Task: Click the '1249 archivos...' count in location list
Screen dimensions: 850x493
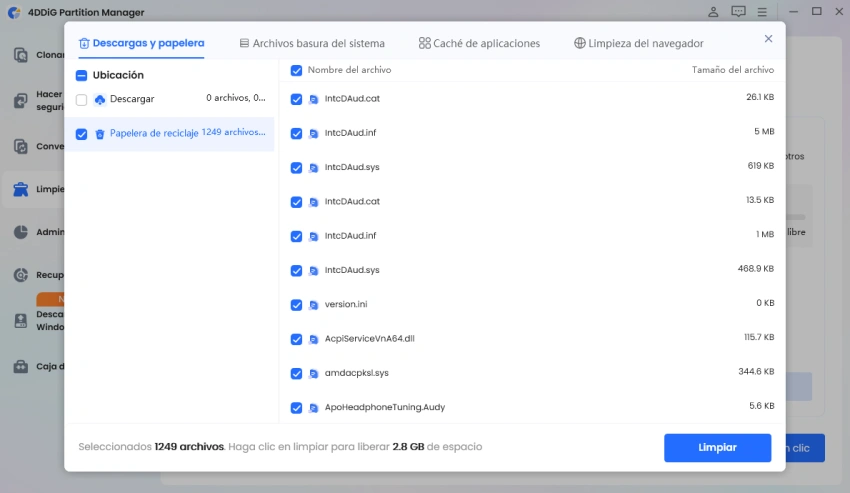Action: click(233, 132)
